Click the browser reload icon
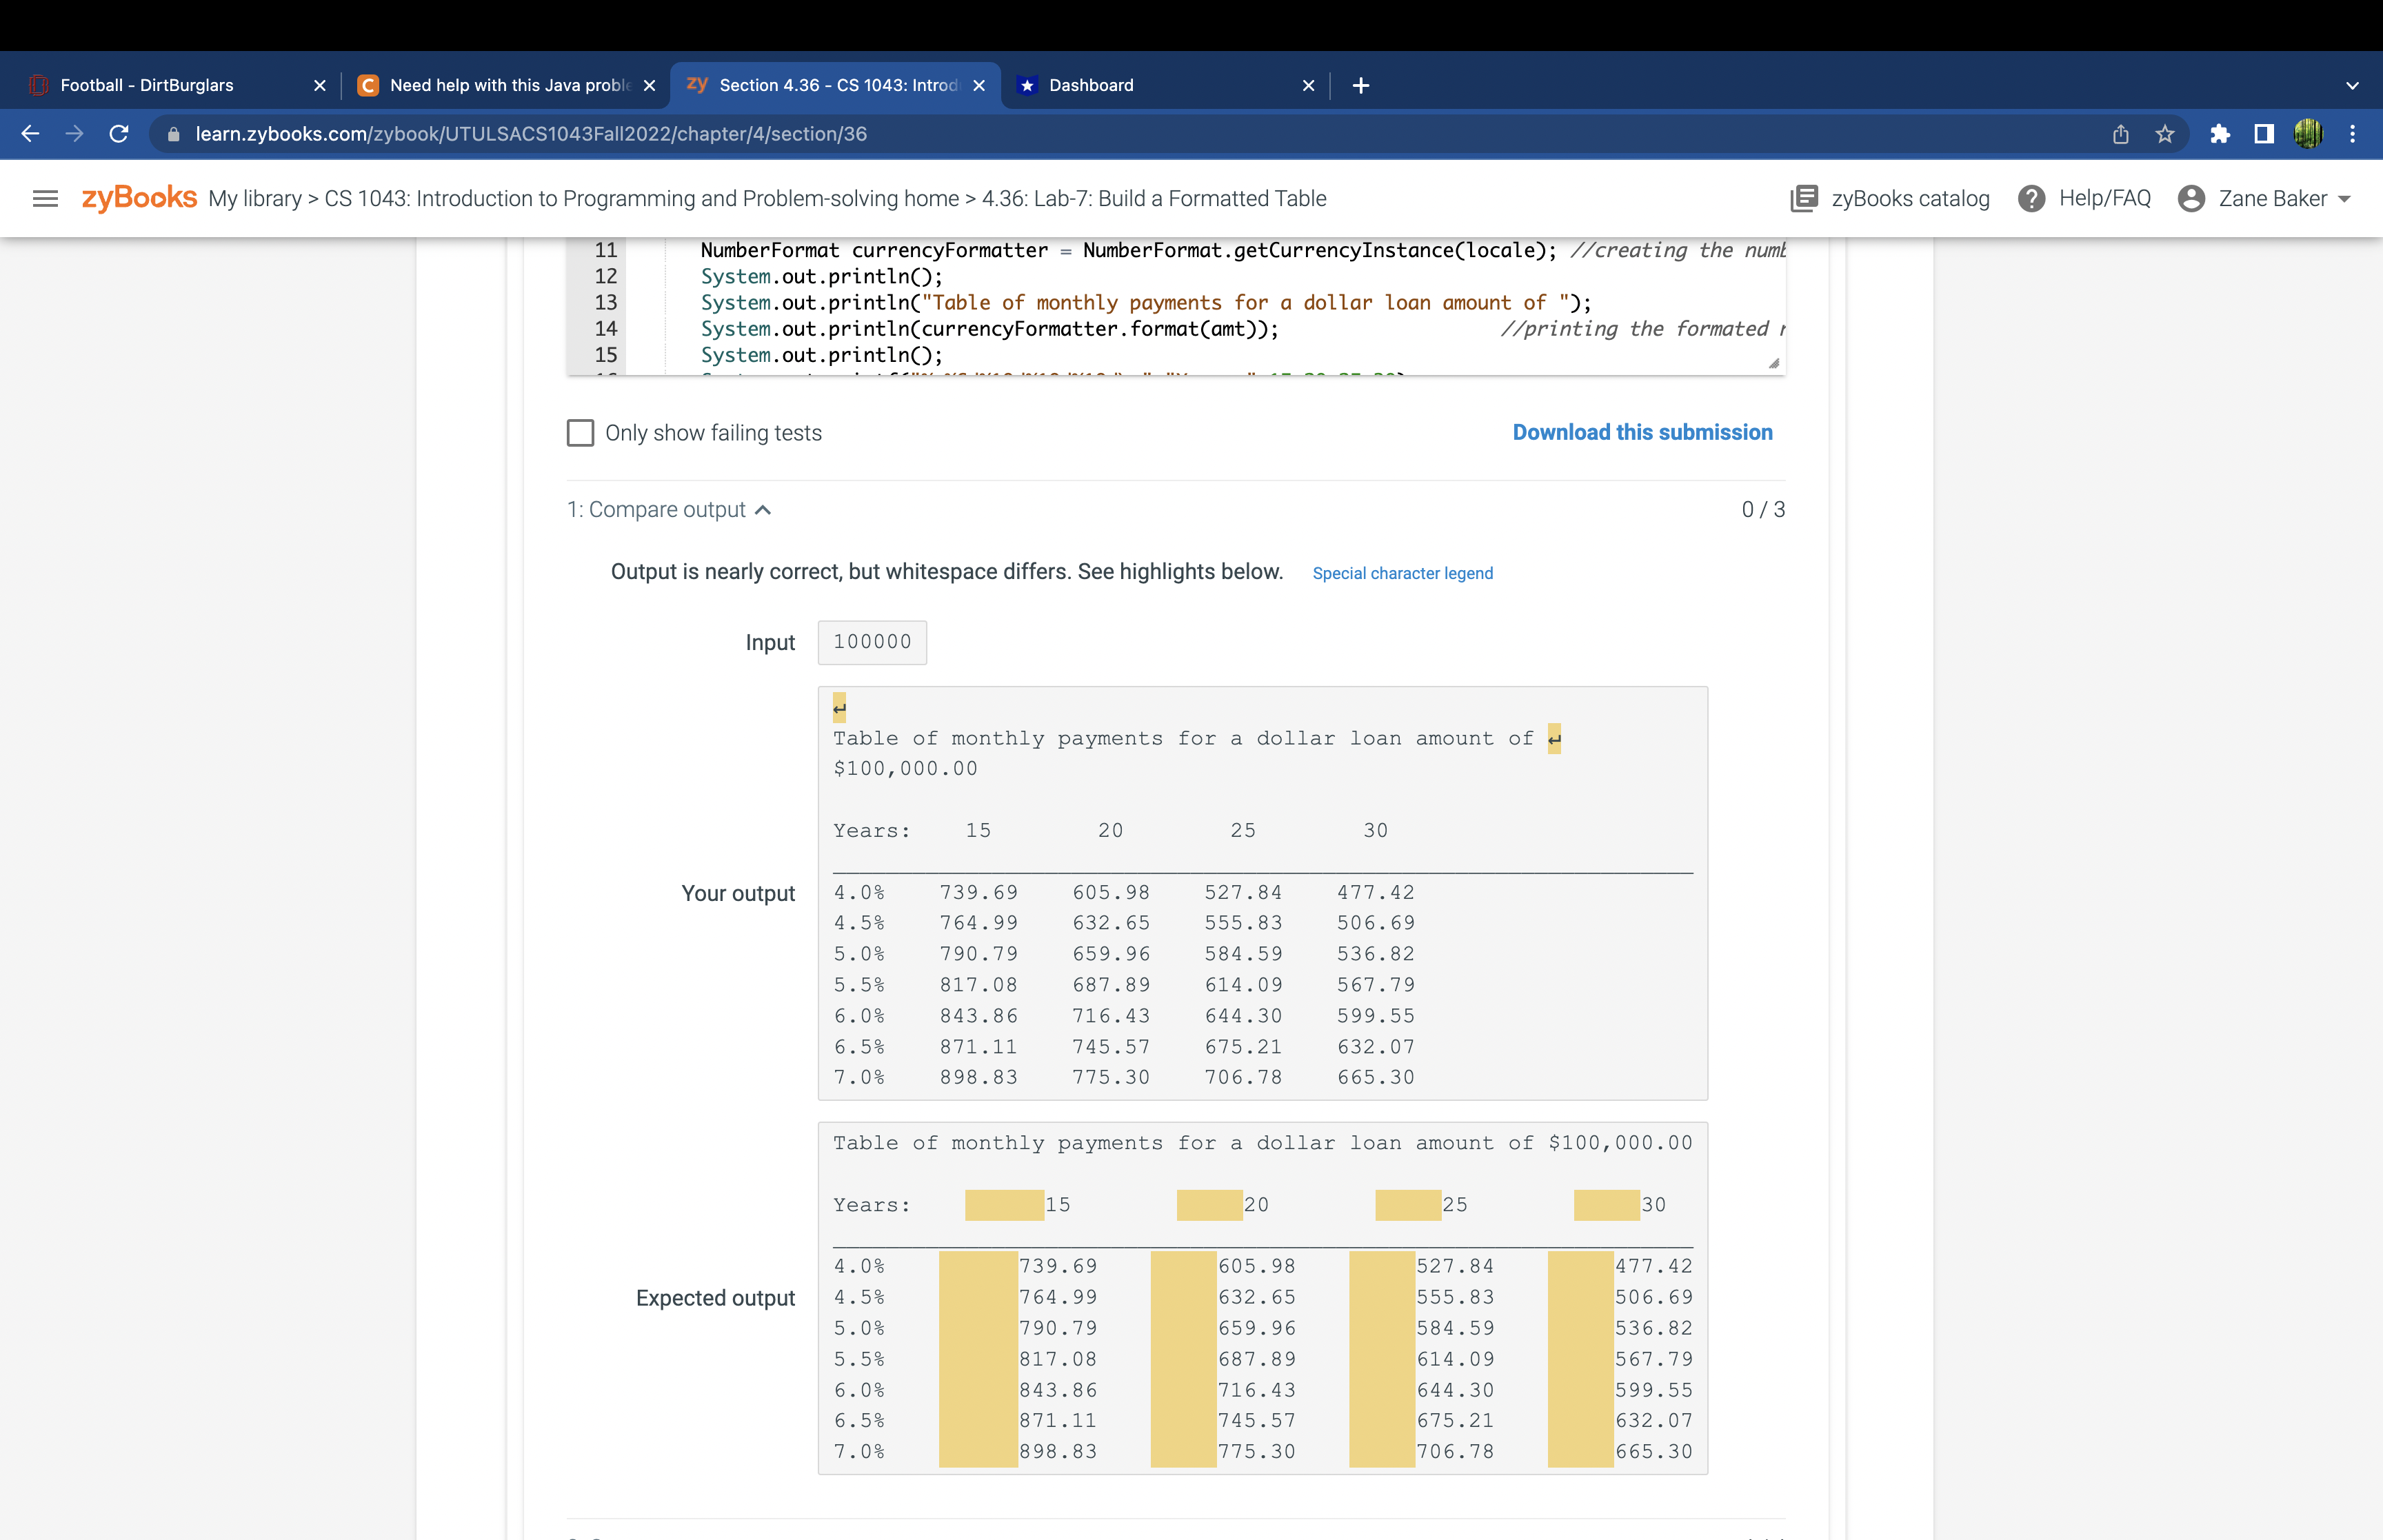 click(x=119, y=134)
